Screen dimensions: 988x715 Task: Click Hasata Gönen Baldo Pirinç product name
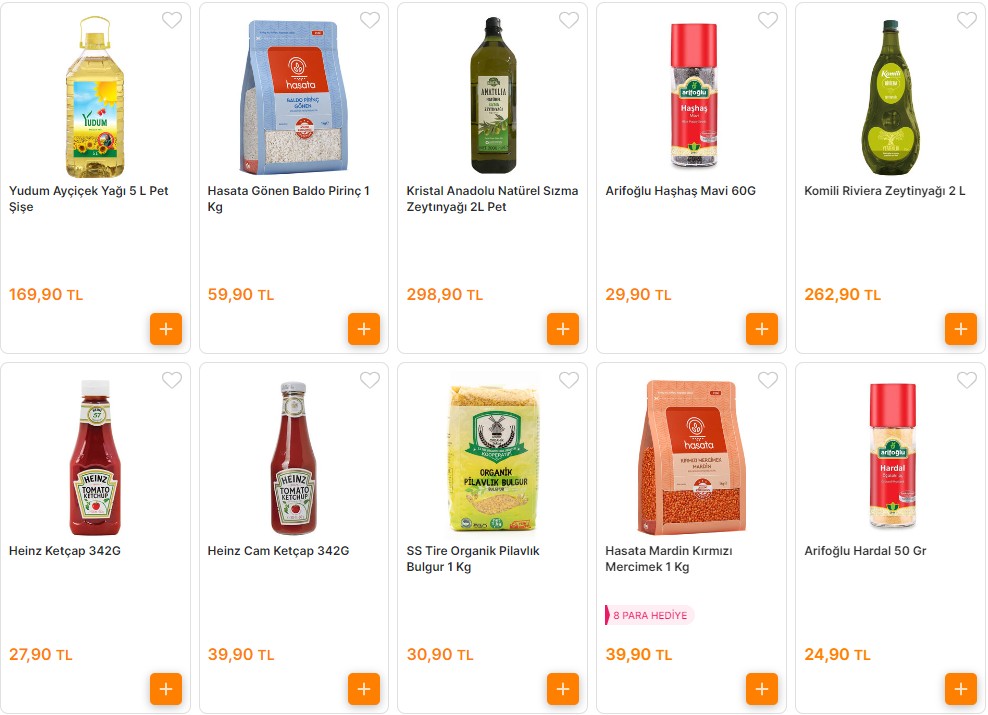(x=288, y=199)
